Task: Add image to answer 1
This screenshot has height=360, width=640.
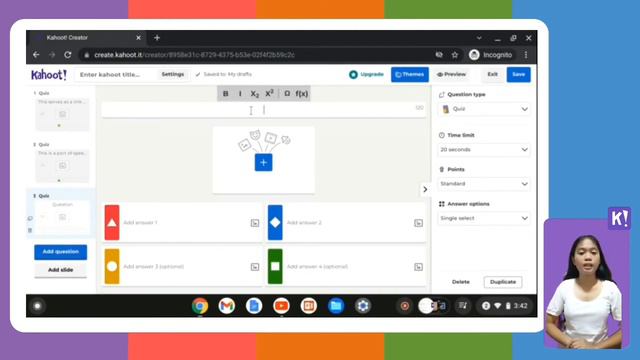Action: [255, 223]
